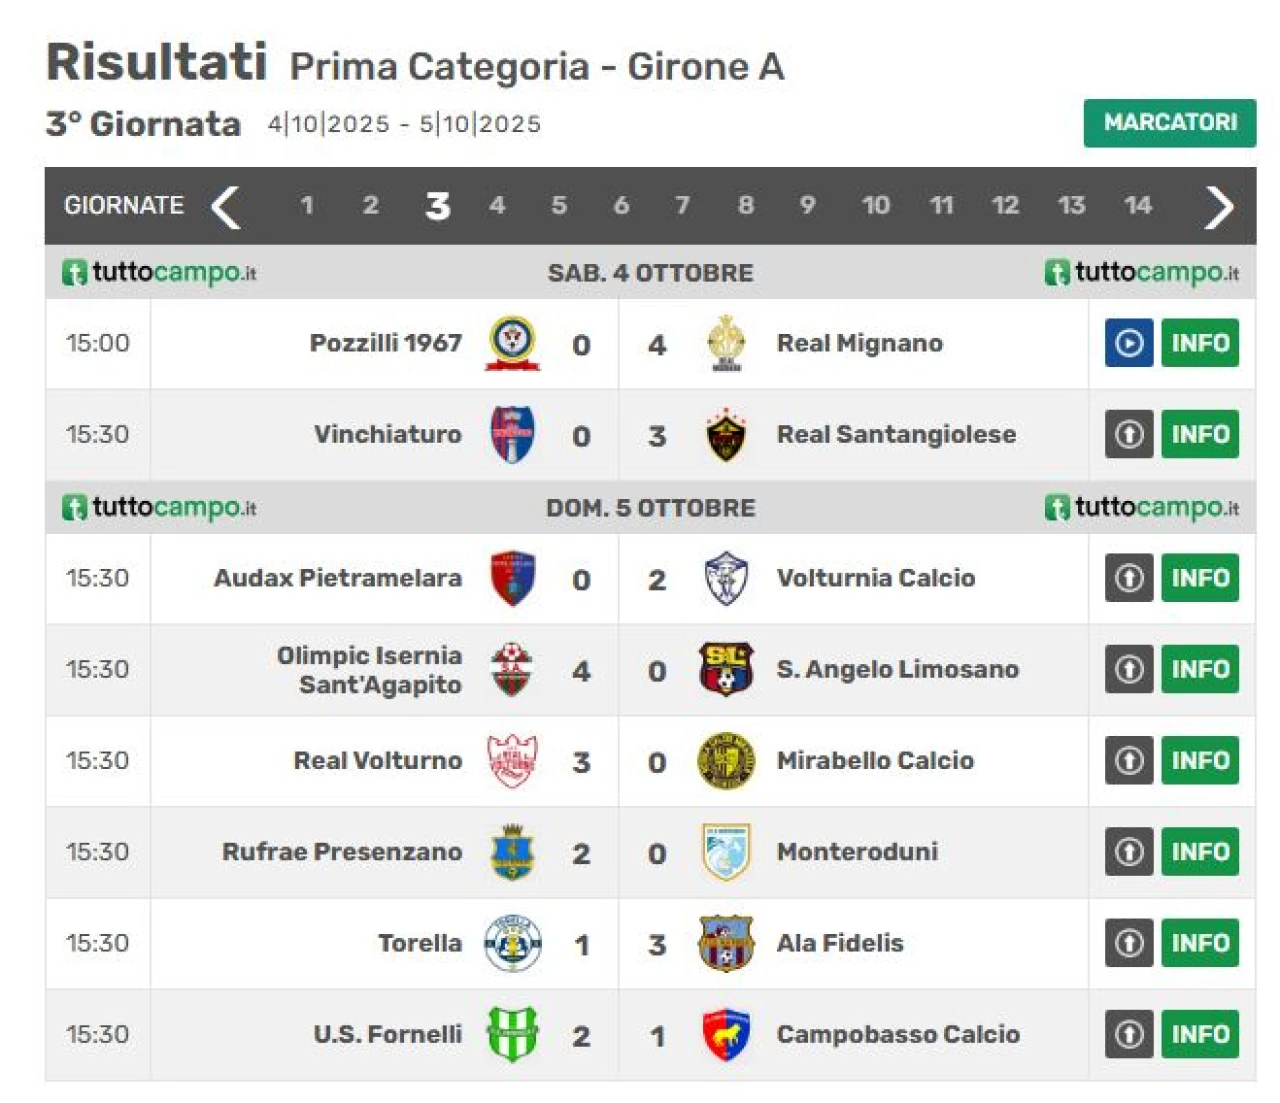1280x1103 pixels.
Task: Open video play icon for Pozzilli match
Action: [x=1129, y=343]
